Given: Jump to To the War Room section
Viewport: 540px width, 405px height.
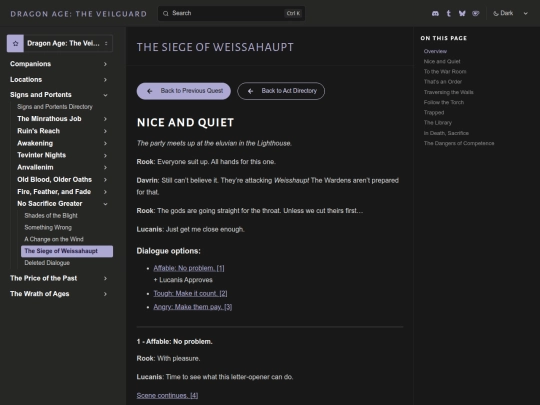Looking at the screenshot, I should click(445, 72).
